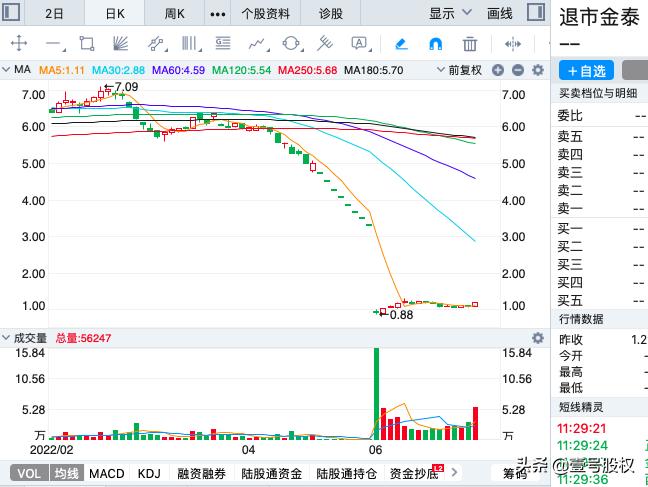Open the 显示 display dropdown
The height and width of the screenshot is (487, 648).
click(x=450, y=13)
